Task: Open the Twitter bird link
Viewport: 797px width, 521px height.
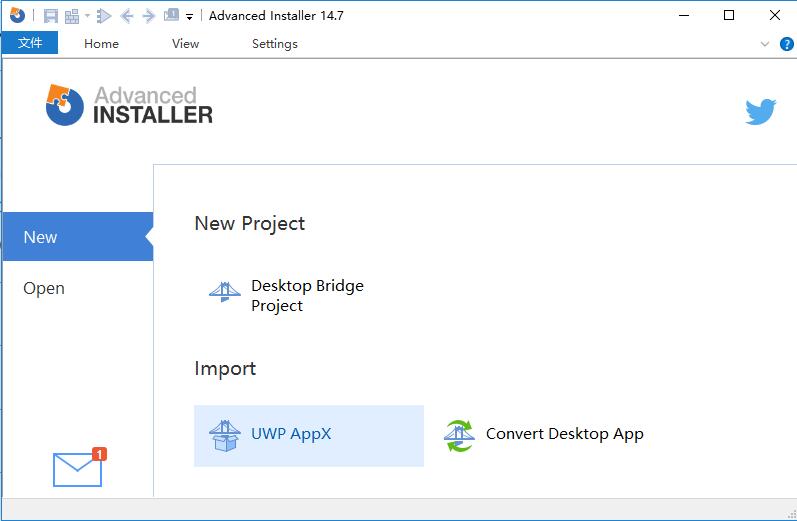Action: (760, 111)
